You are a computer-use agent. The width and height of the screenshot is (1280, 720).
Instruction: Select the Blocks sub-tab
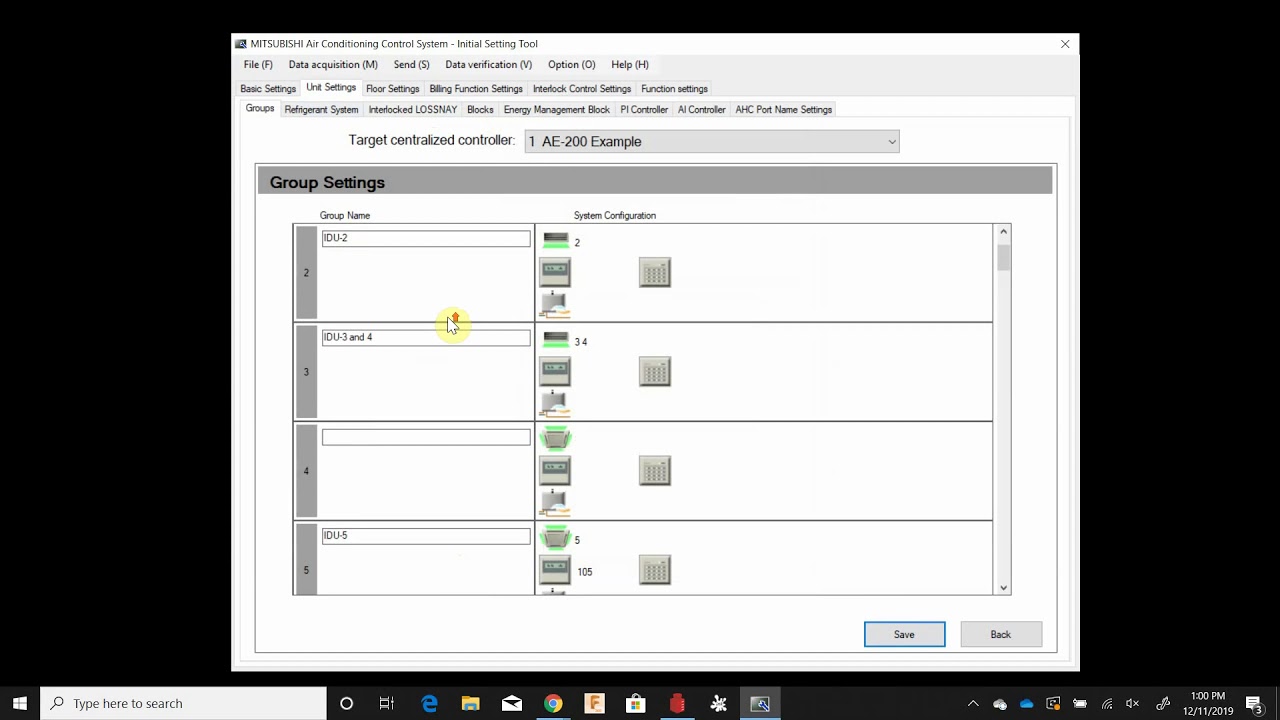pos(480,110)
